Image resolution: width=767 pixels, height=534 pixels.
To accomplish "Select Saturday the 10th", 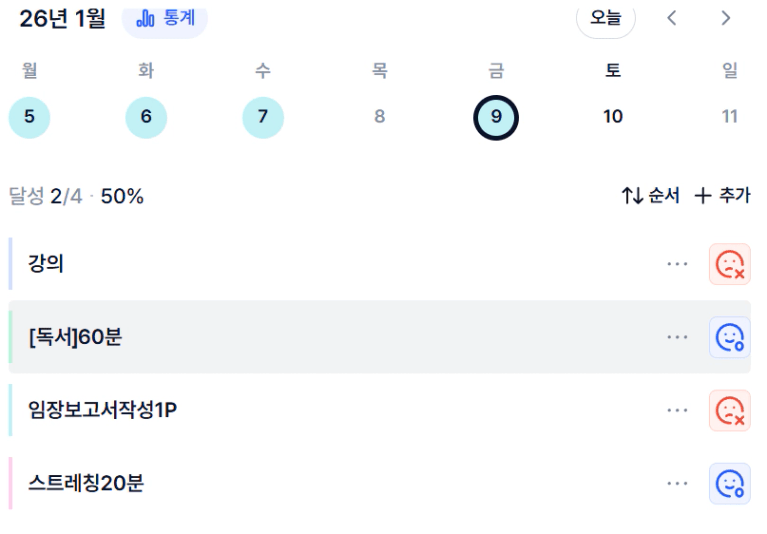I will [613, 117].
